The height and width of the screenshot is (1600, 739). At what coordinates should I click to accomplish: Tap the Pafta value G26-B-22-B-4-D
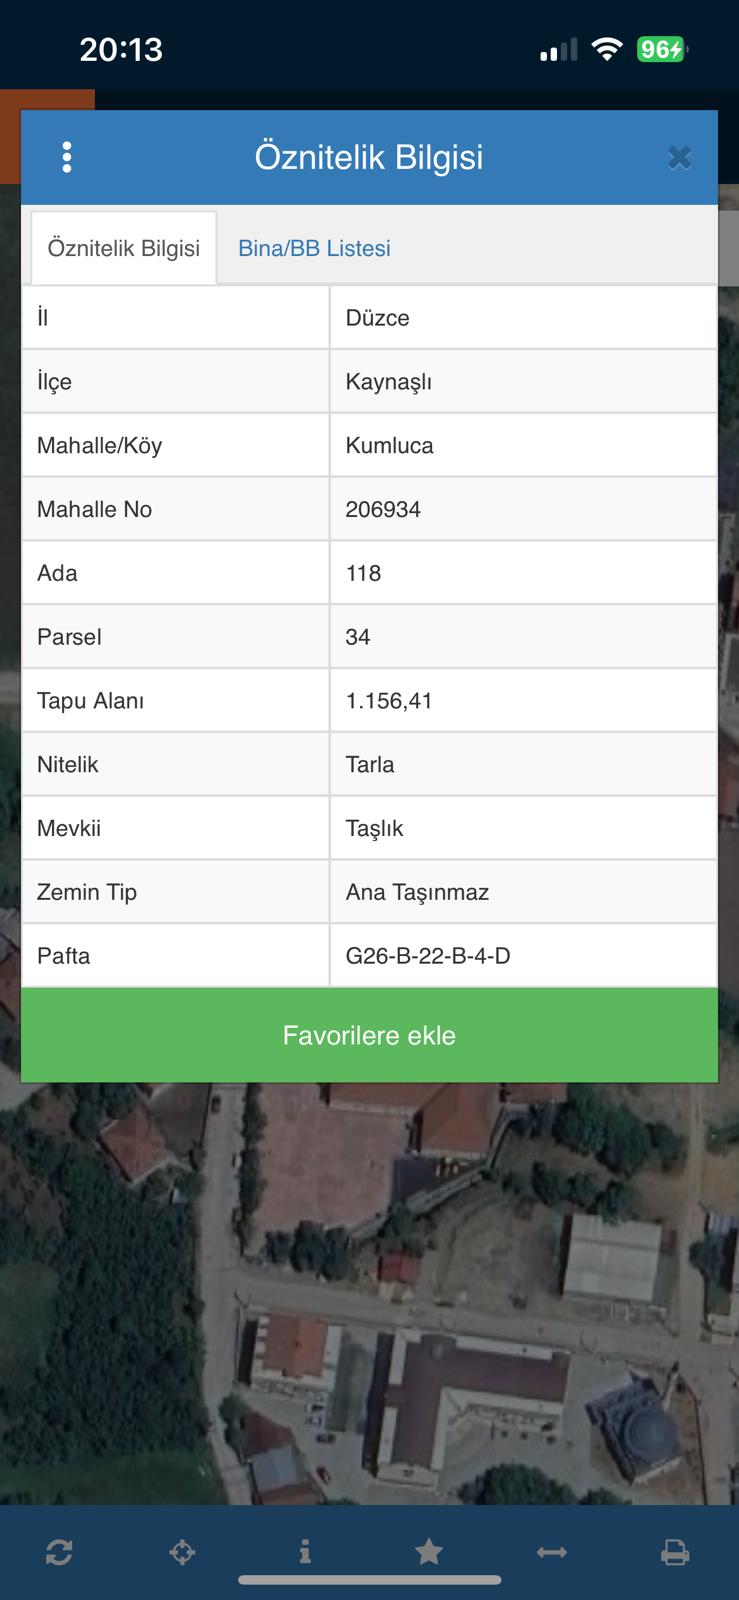pyautogui.click(x=428, y=956)
